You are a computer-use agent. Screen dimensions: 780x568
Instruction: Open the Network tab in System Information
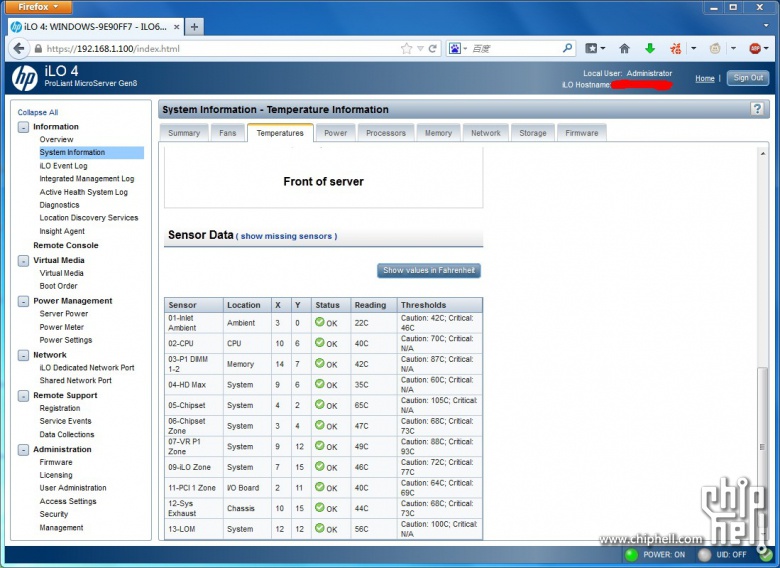[486, 133]
